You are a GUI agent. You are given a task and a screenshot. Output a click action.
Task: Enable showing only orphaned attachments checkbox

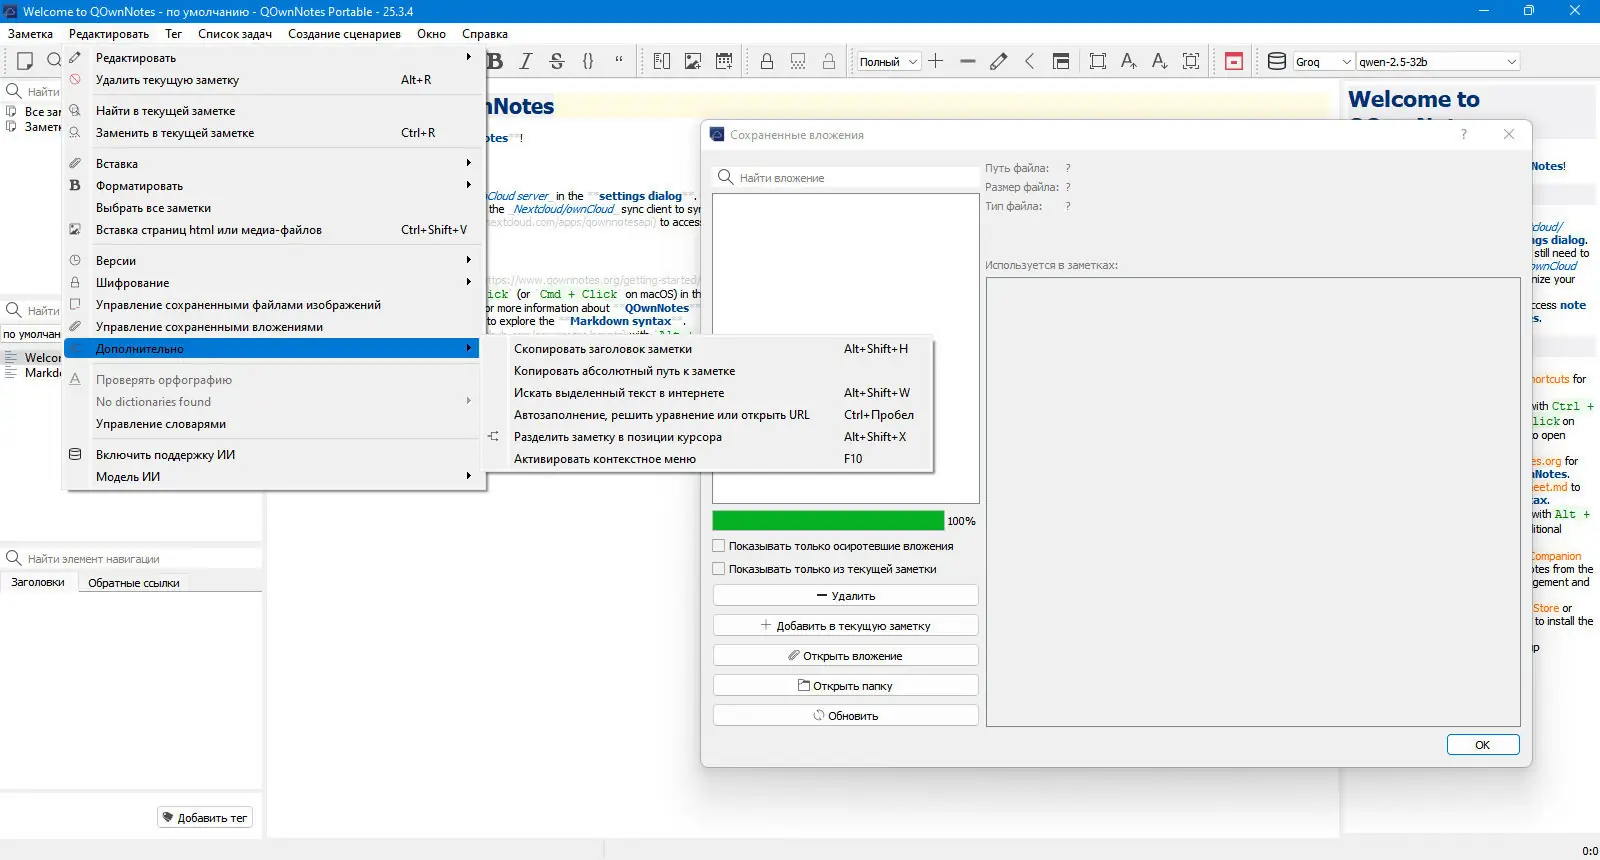click(x=719, y=546)
